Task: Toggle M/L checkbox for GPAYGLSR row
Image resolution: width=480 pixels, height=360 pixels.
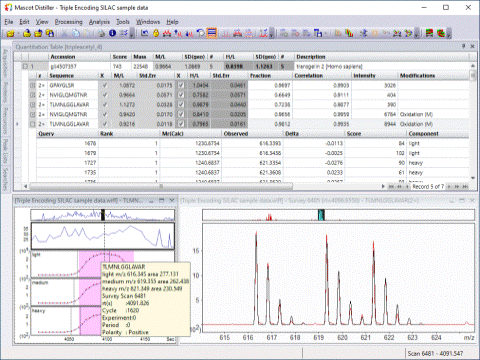Action: 105,85
